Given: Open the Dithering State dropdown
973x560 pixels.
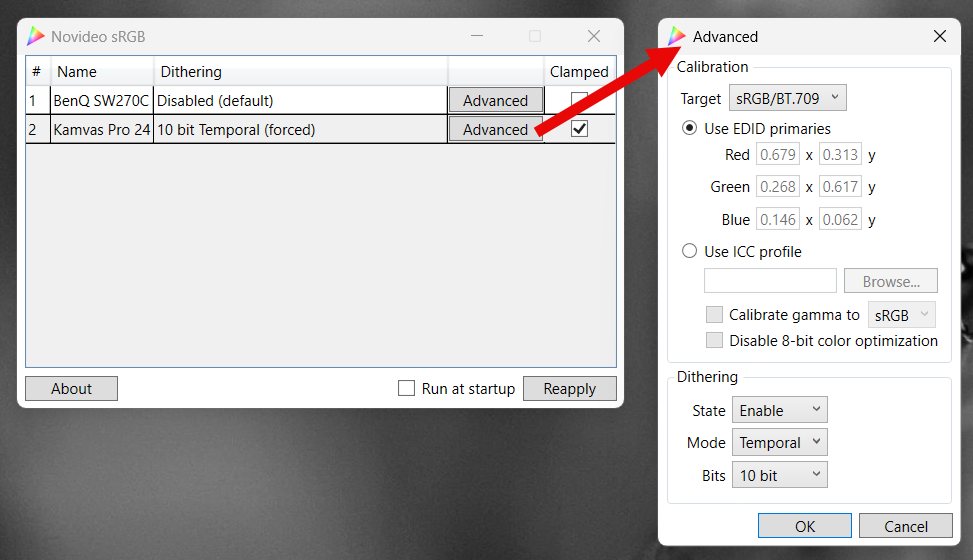Looking at the screenshot, I should 780,410.
